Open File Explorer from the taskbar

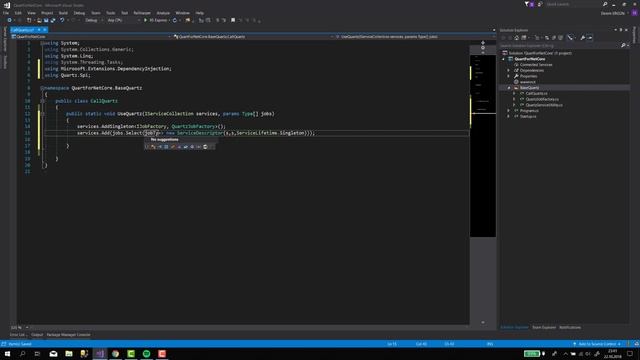click(69, 353)
